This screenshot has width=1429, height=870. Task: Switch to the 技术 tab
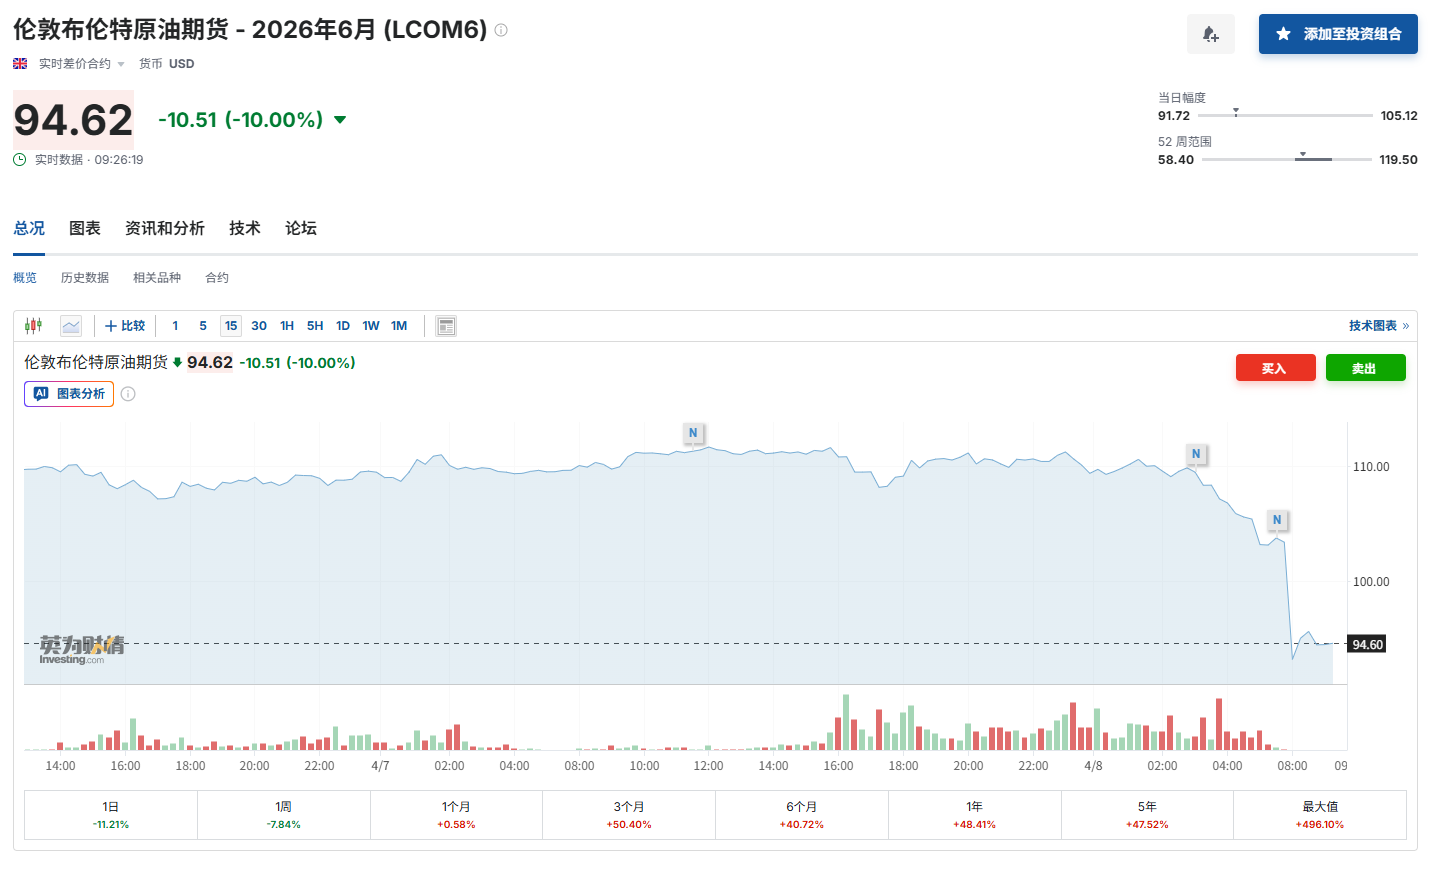(244, 228)
